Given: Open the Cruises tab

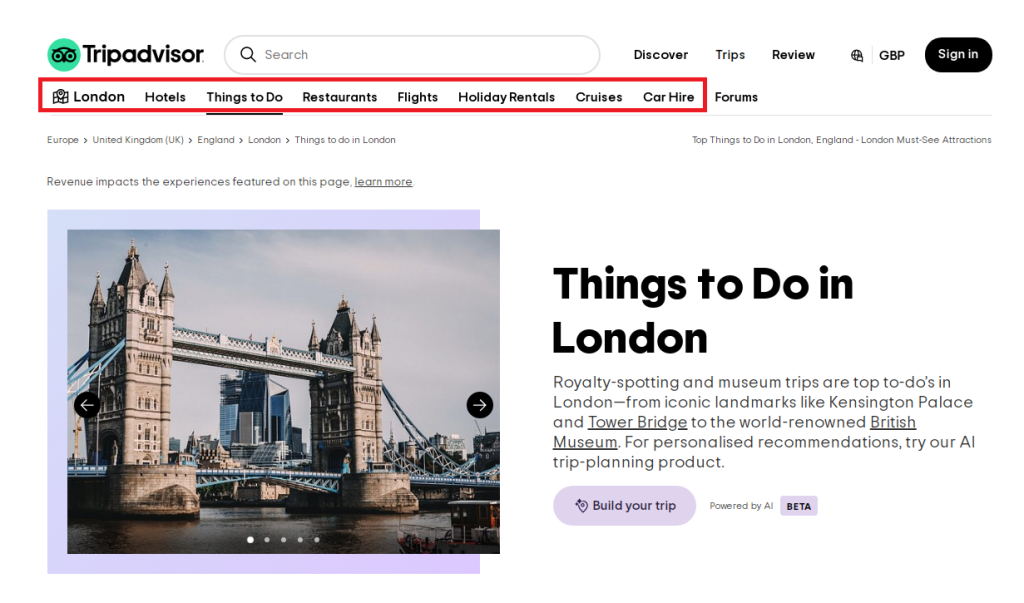Looking at the screenshot, I should pos(599,97).
